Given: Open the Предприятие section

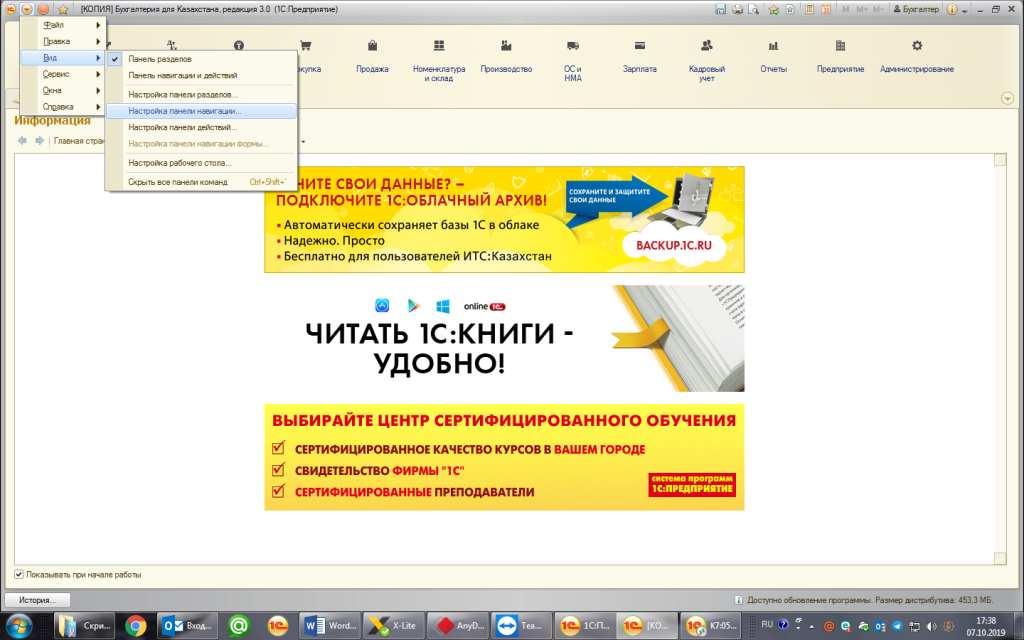Looking at the screenshot, I should click(x=840, y=56).
